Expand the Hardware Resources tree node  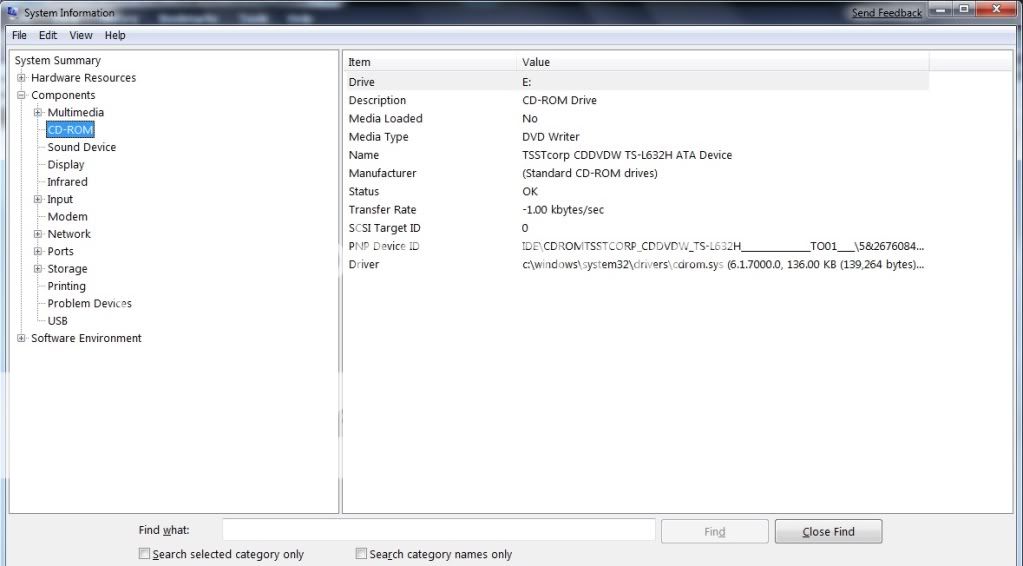coord(21,78)
